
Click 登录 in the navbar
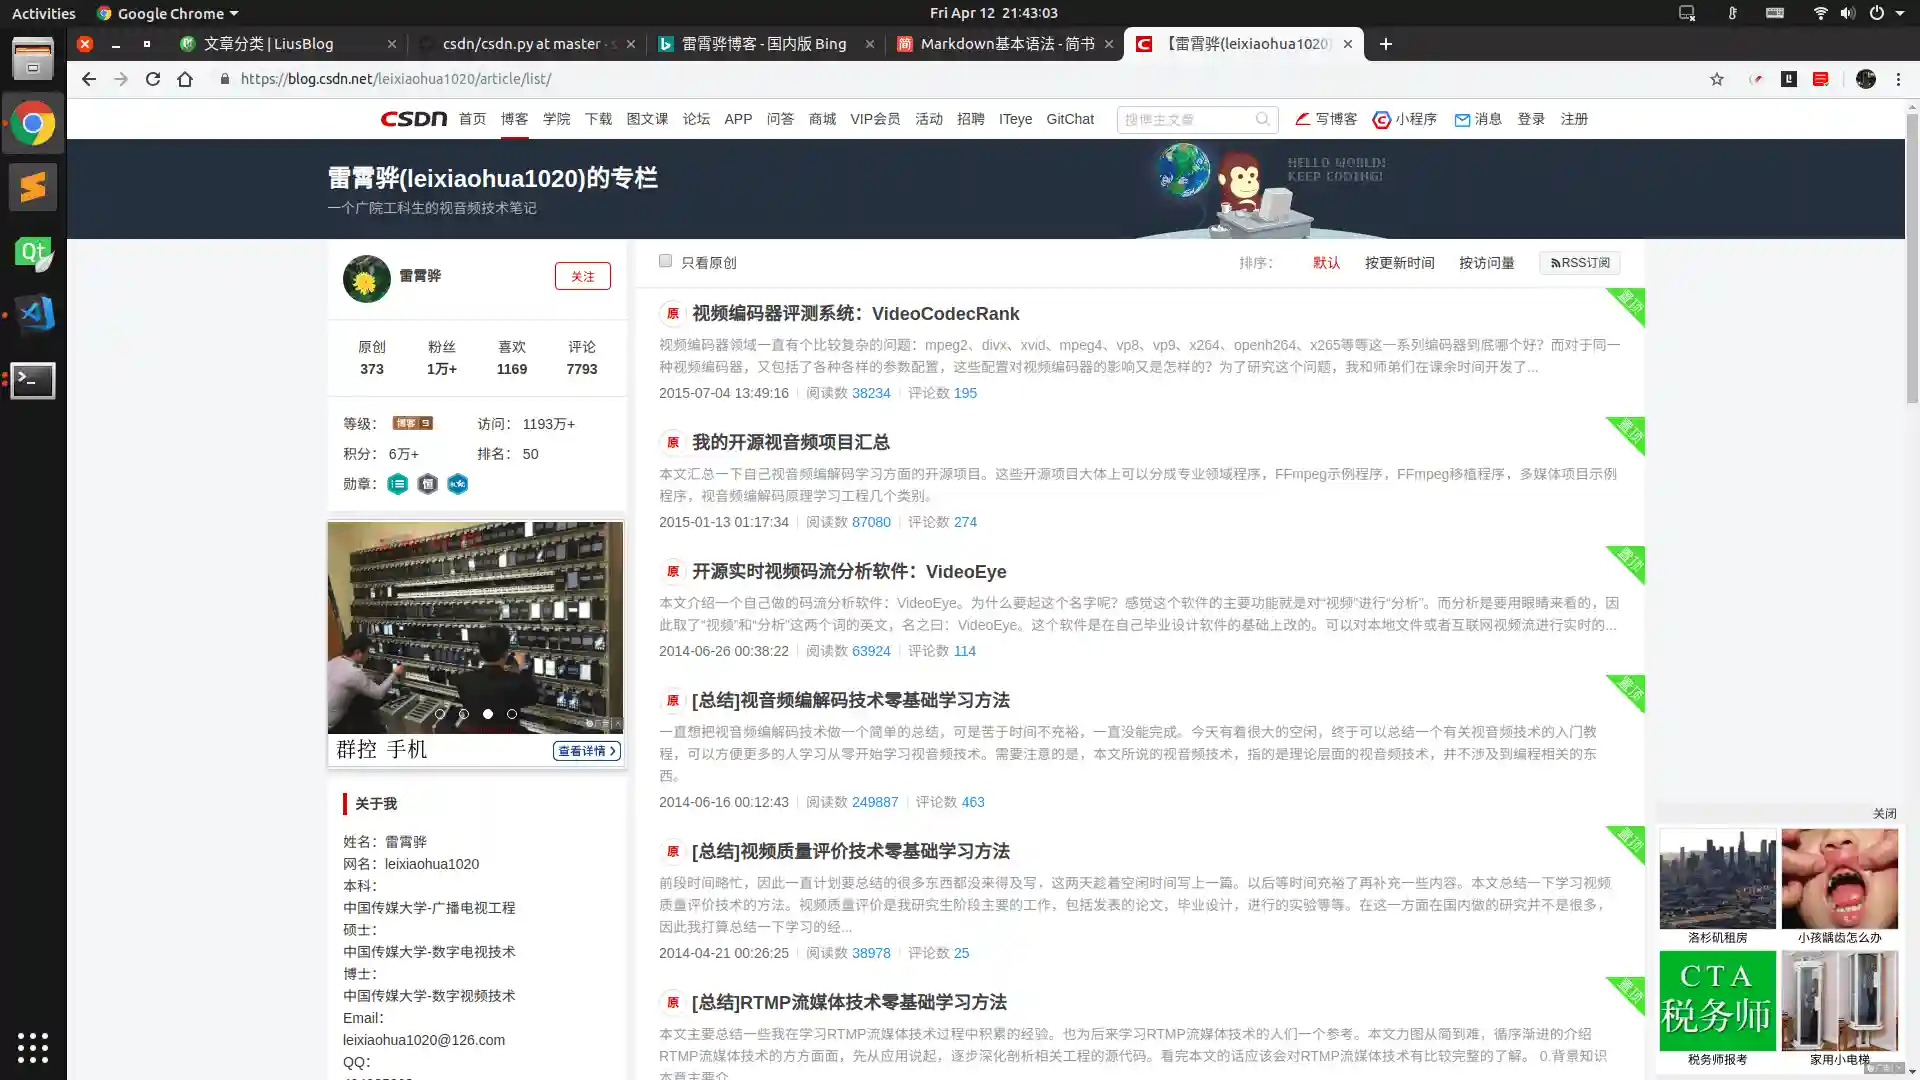(x=1531, y=119)
